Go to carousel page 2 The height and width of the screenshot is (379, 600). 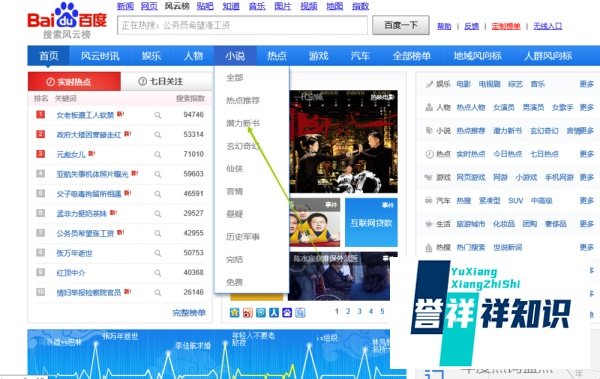click(348, 311)
